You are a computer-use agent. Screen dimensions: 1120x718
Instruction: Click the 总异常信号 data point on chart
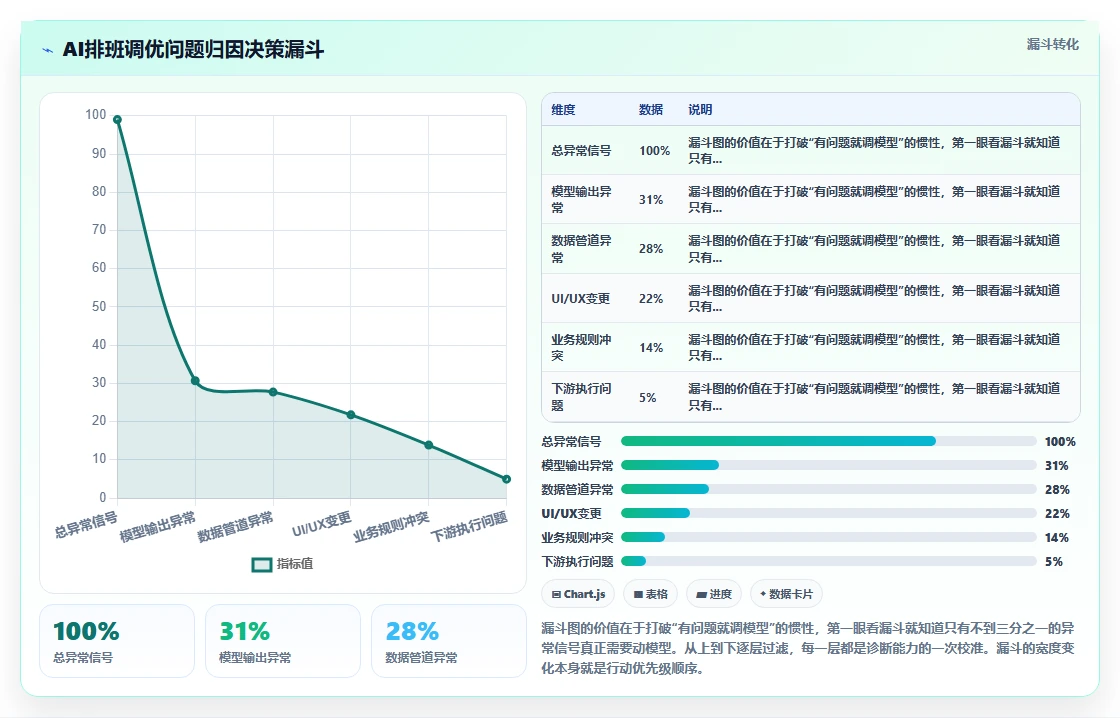pyautogui.click(x=118, y=120)
